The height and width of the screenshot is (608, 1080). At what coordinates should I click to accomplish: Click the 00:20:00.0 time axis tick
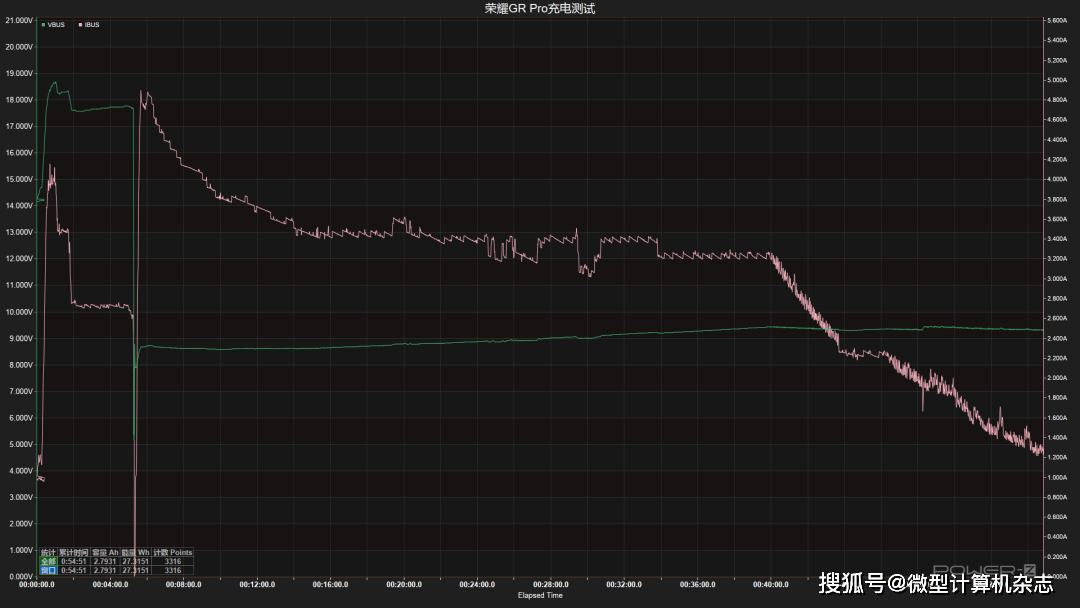pos(404,585)
